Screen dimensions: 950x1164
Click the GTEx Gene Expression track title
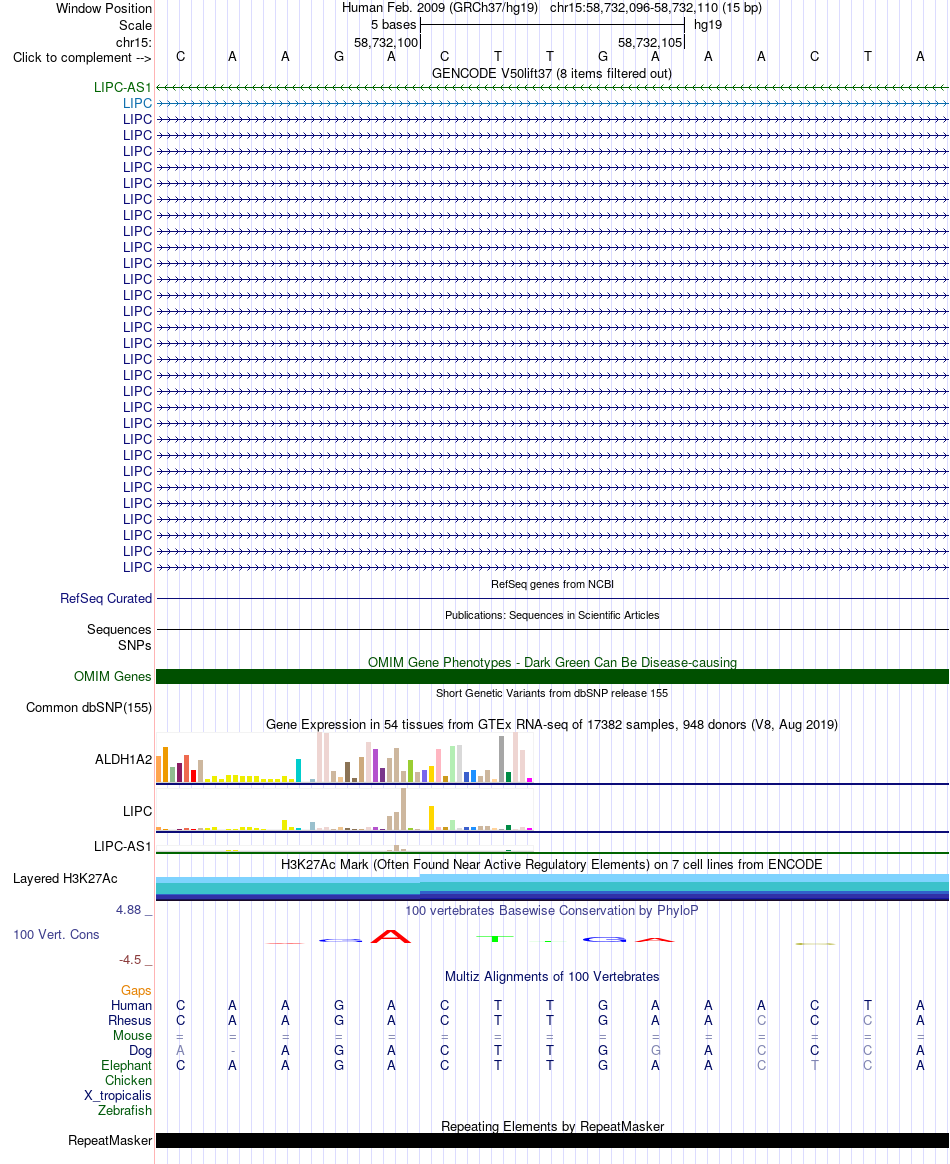552,725
